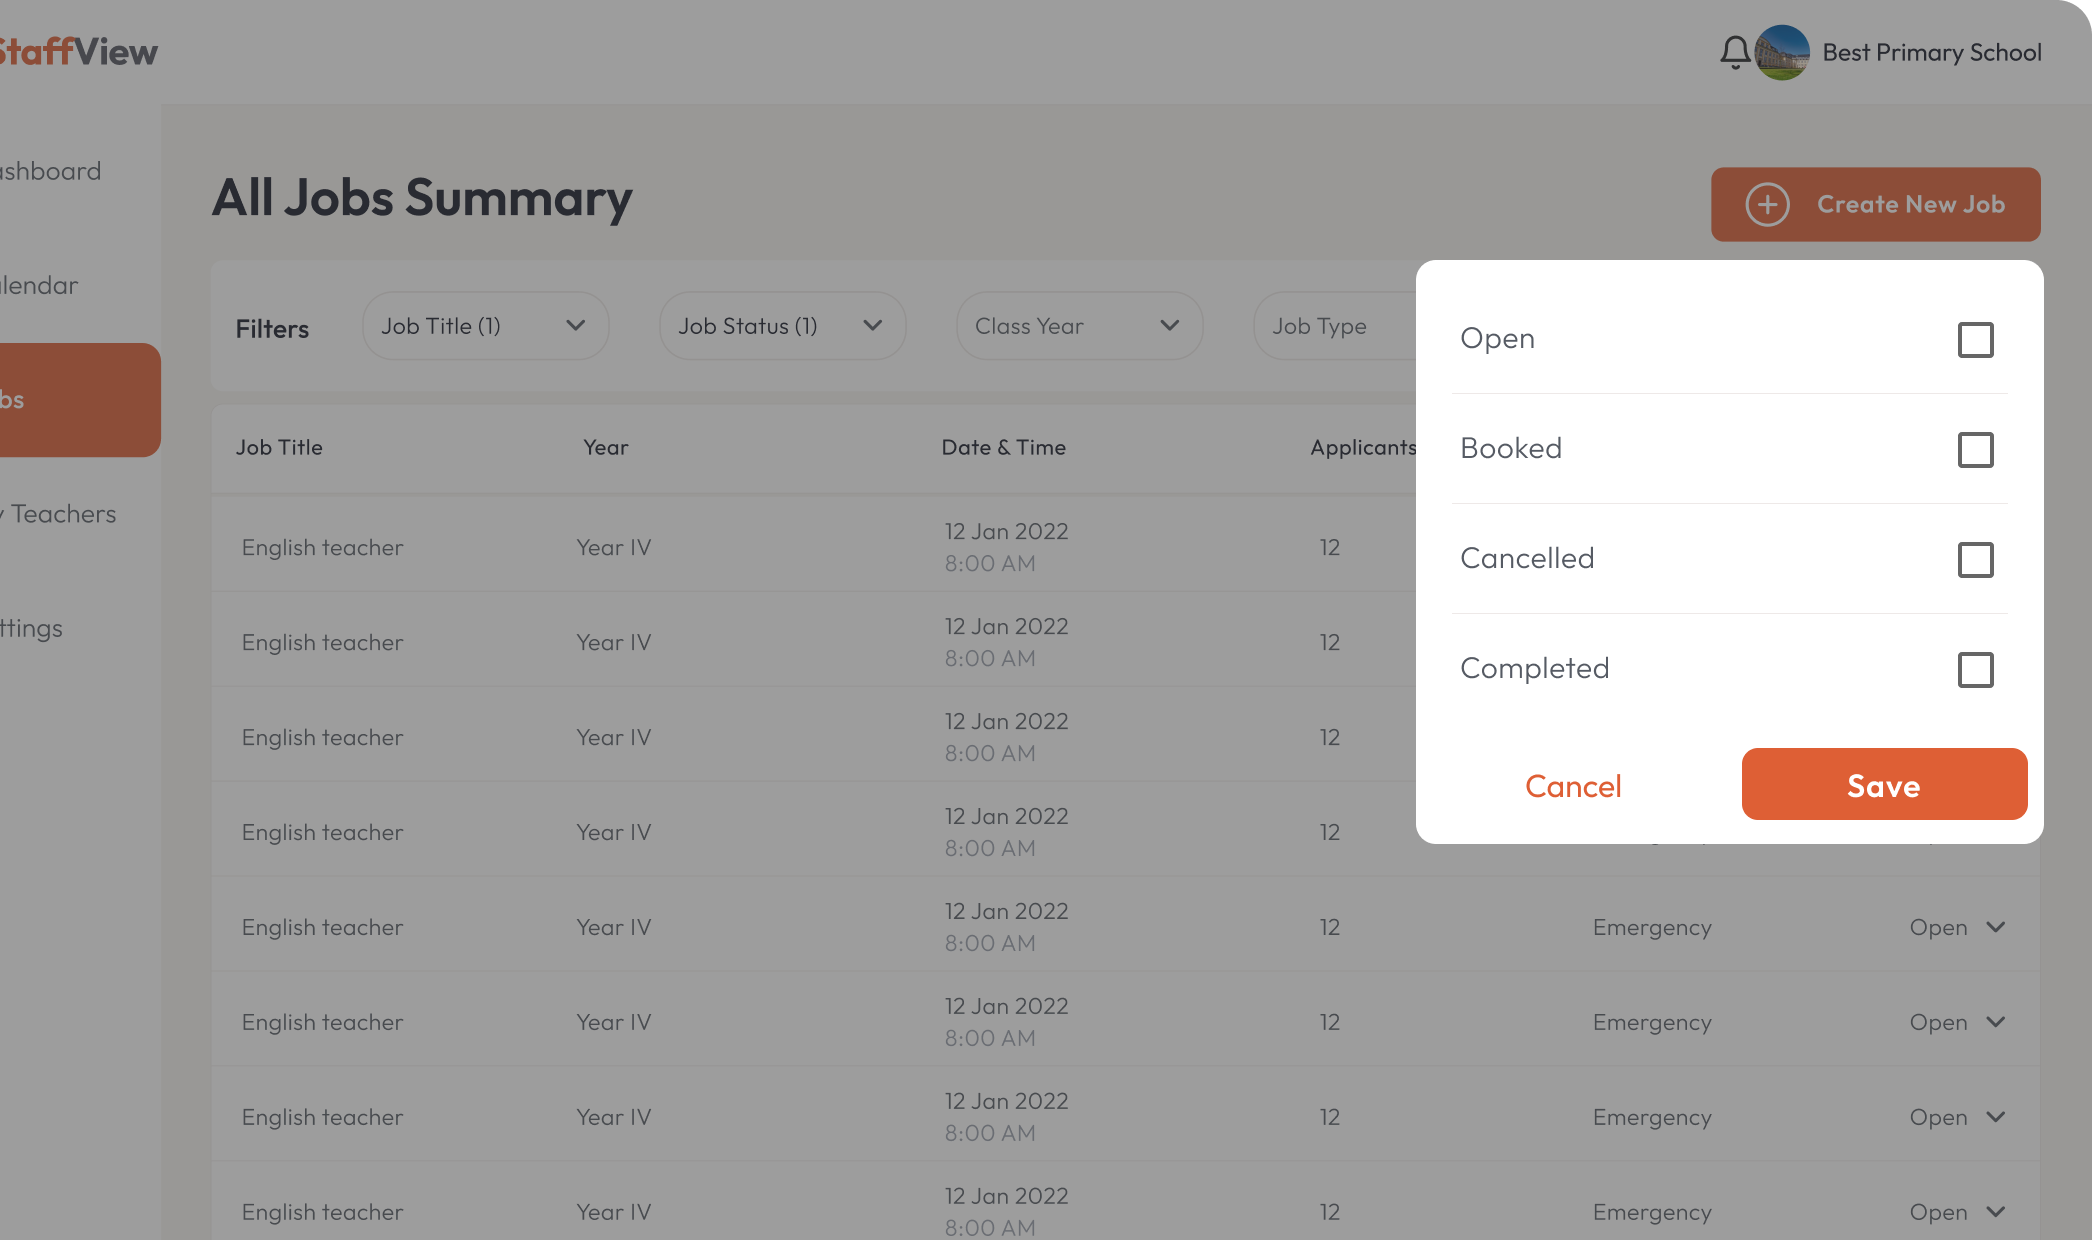Go to Dashboard in the sidebar
Image resolution: width=2092 pixels, height=1240 pixels.
coord(52,171)
